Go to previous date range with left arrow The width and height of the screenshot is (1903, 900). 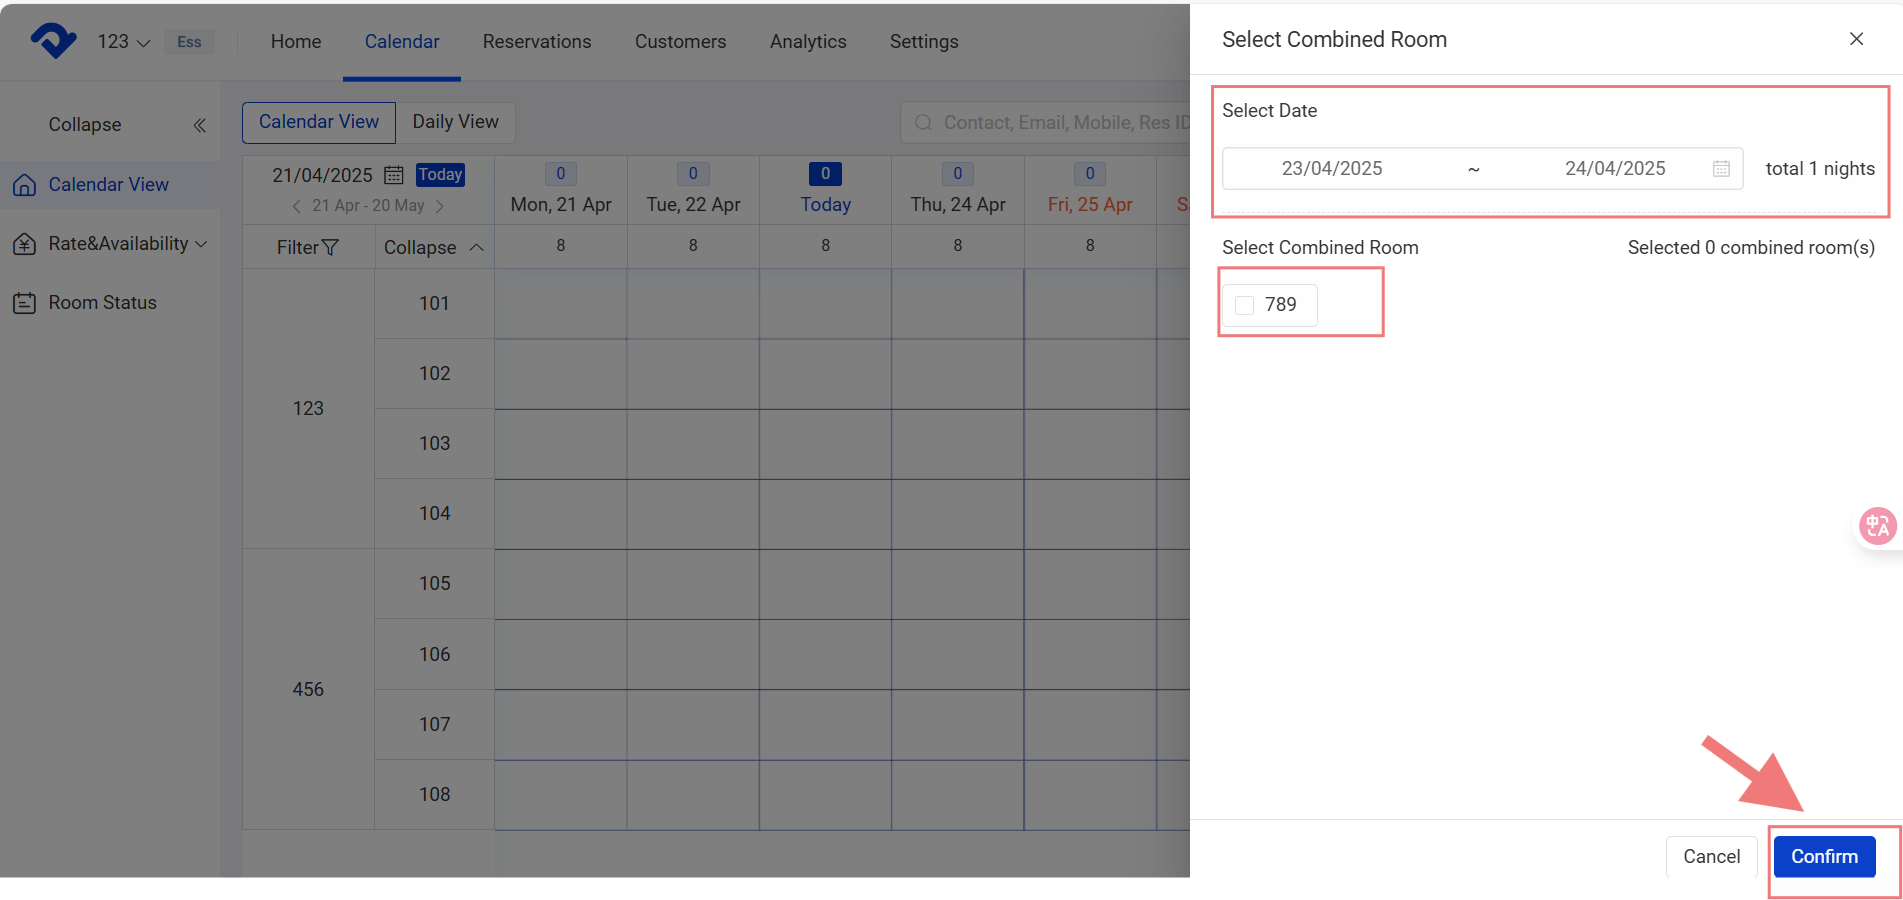click(296, 206)
